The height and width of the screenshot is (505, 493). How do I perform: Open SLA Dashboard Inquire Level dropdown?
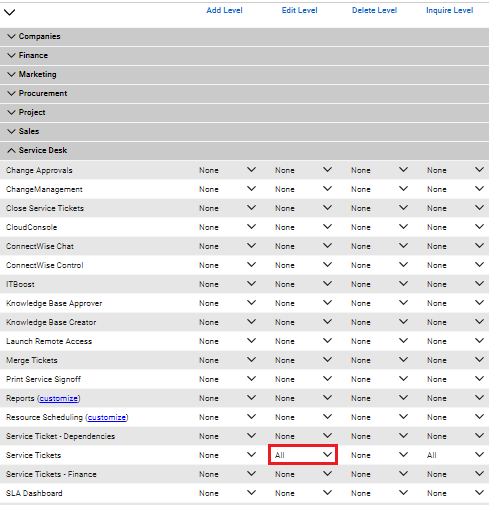455,493
